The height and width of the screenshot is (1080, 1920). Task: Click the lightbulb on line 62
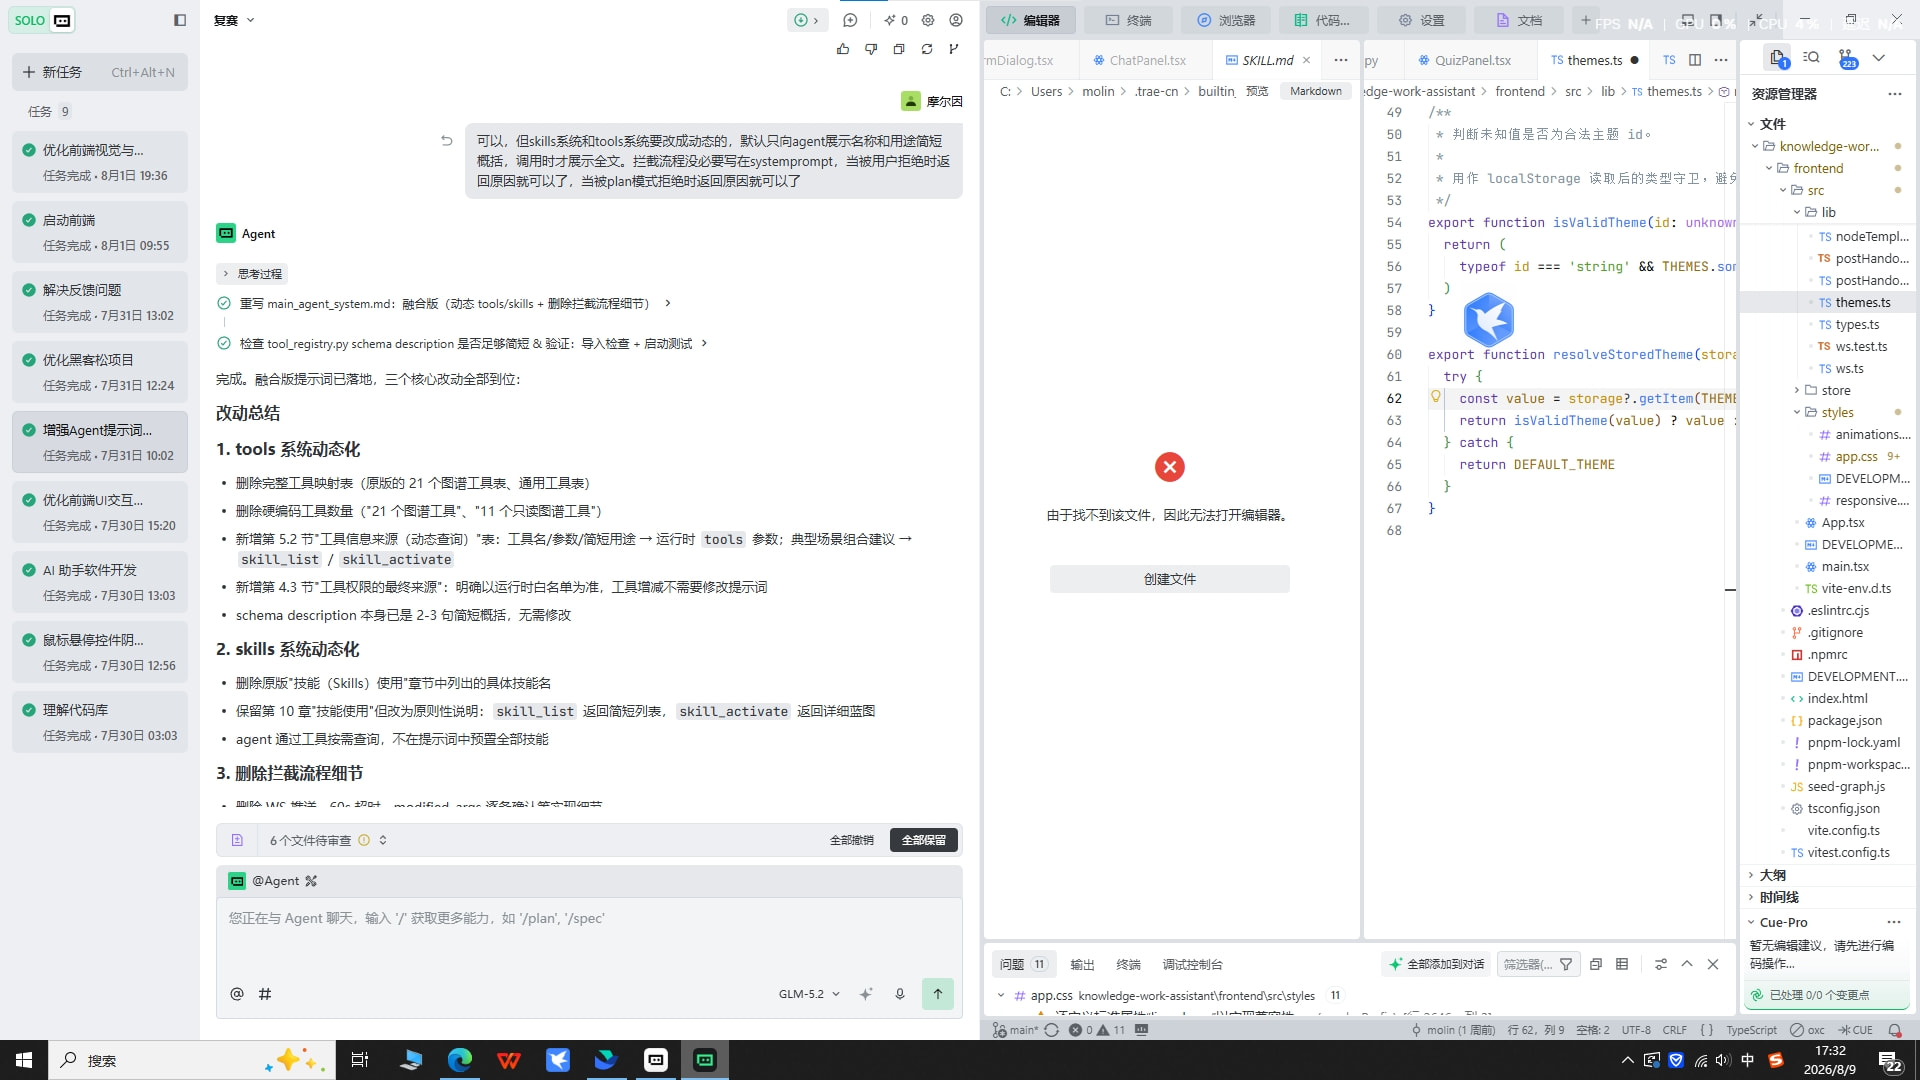pyautogui.click(x=1436, y=397)
